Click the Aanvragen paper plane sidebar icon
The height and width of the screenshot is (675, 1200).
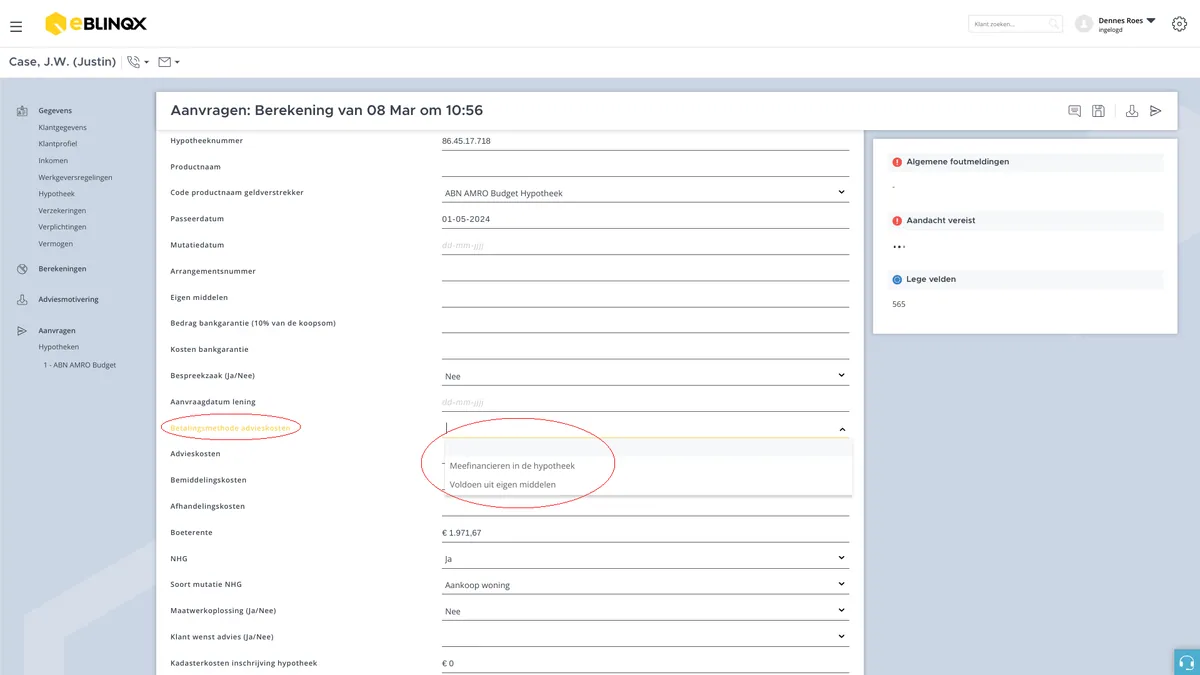point(22,330)
